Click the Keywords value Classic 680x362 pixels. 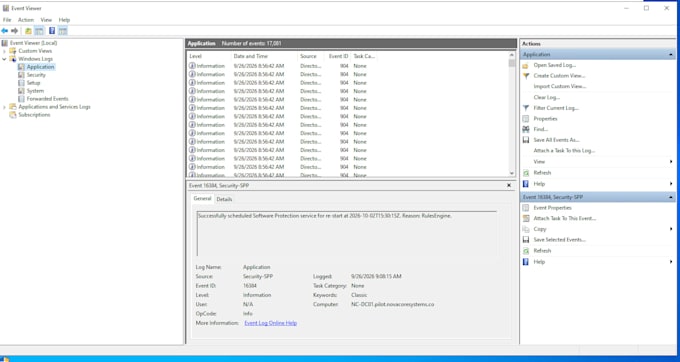point(359,295)
